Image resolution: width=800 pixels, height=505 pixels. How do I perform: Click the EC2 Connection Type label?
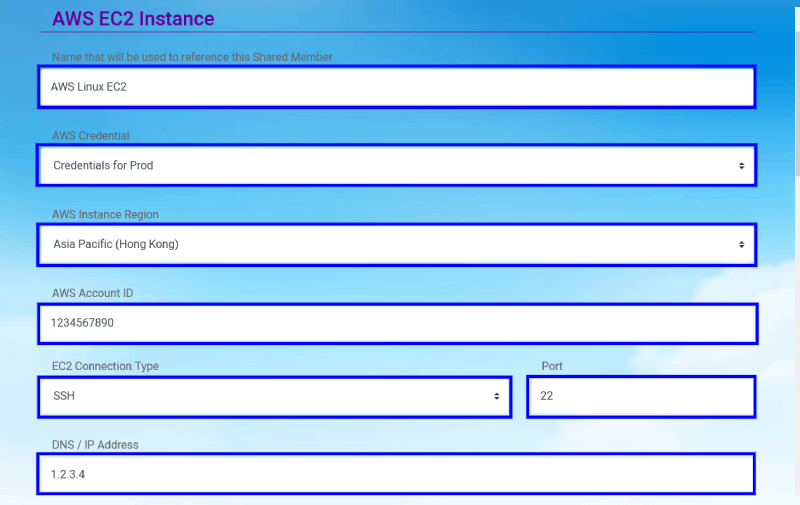105,366
